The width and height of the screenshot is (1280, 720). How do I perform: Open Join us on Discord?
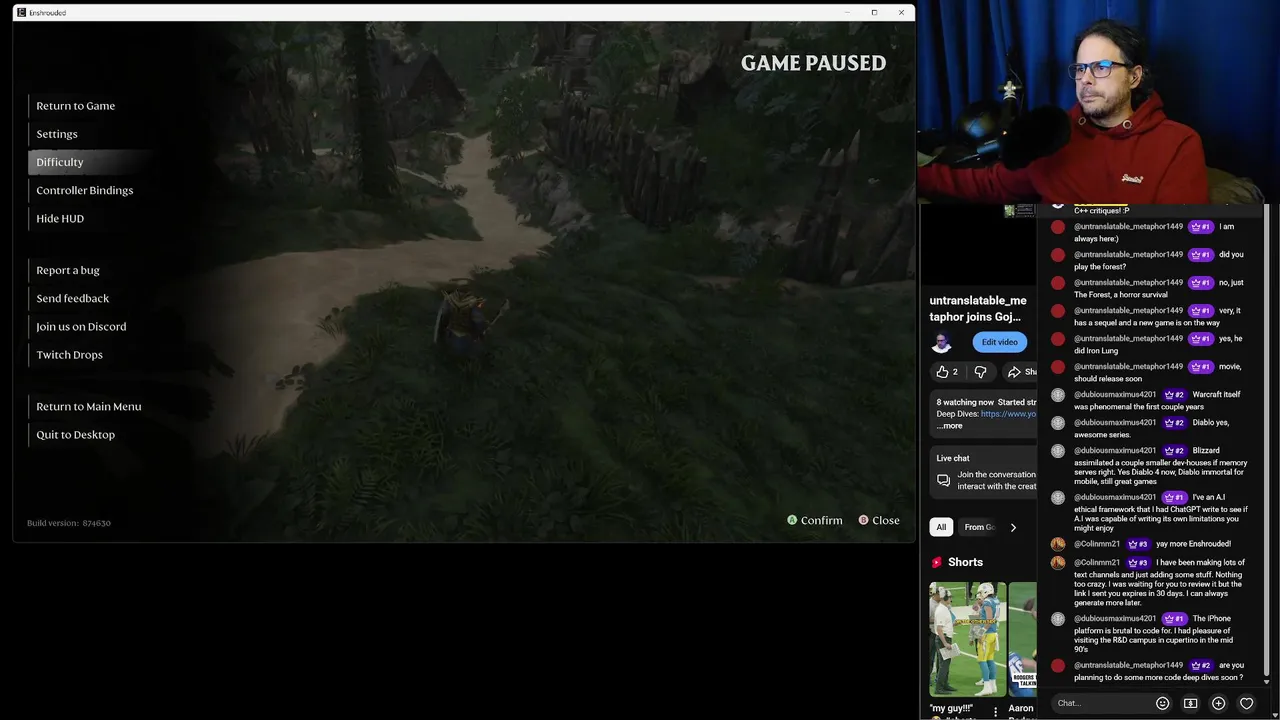click(x=81, y=326)
